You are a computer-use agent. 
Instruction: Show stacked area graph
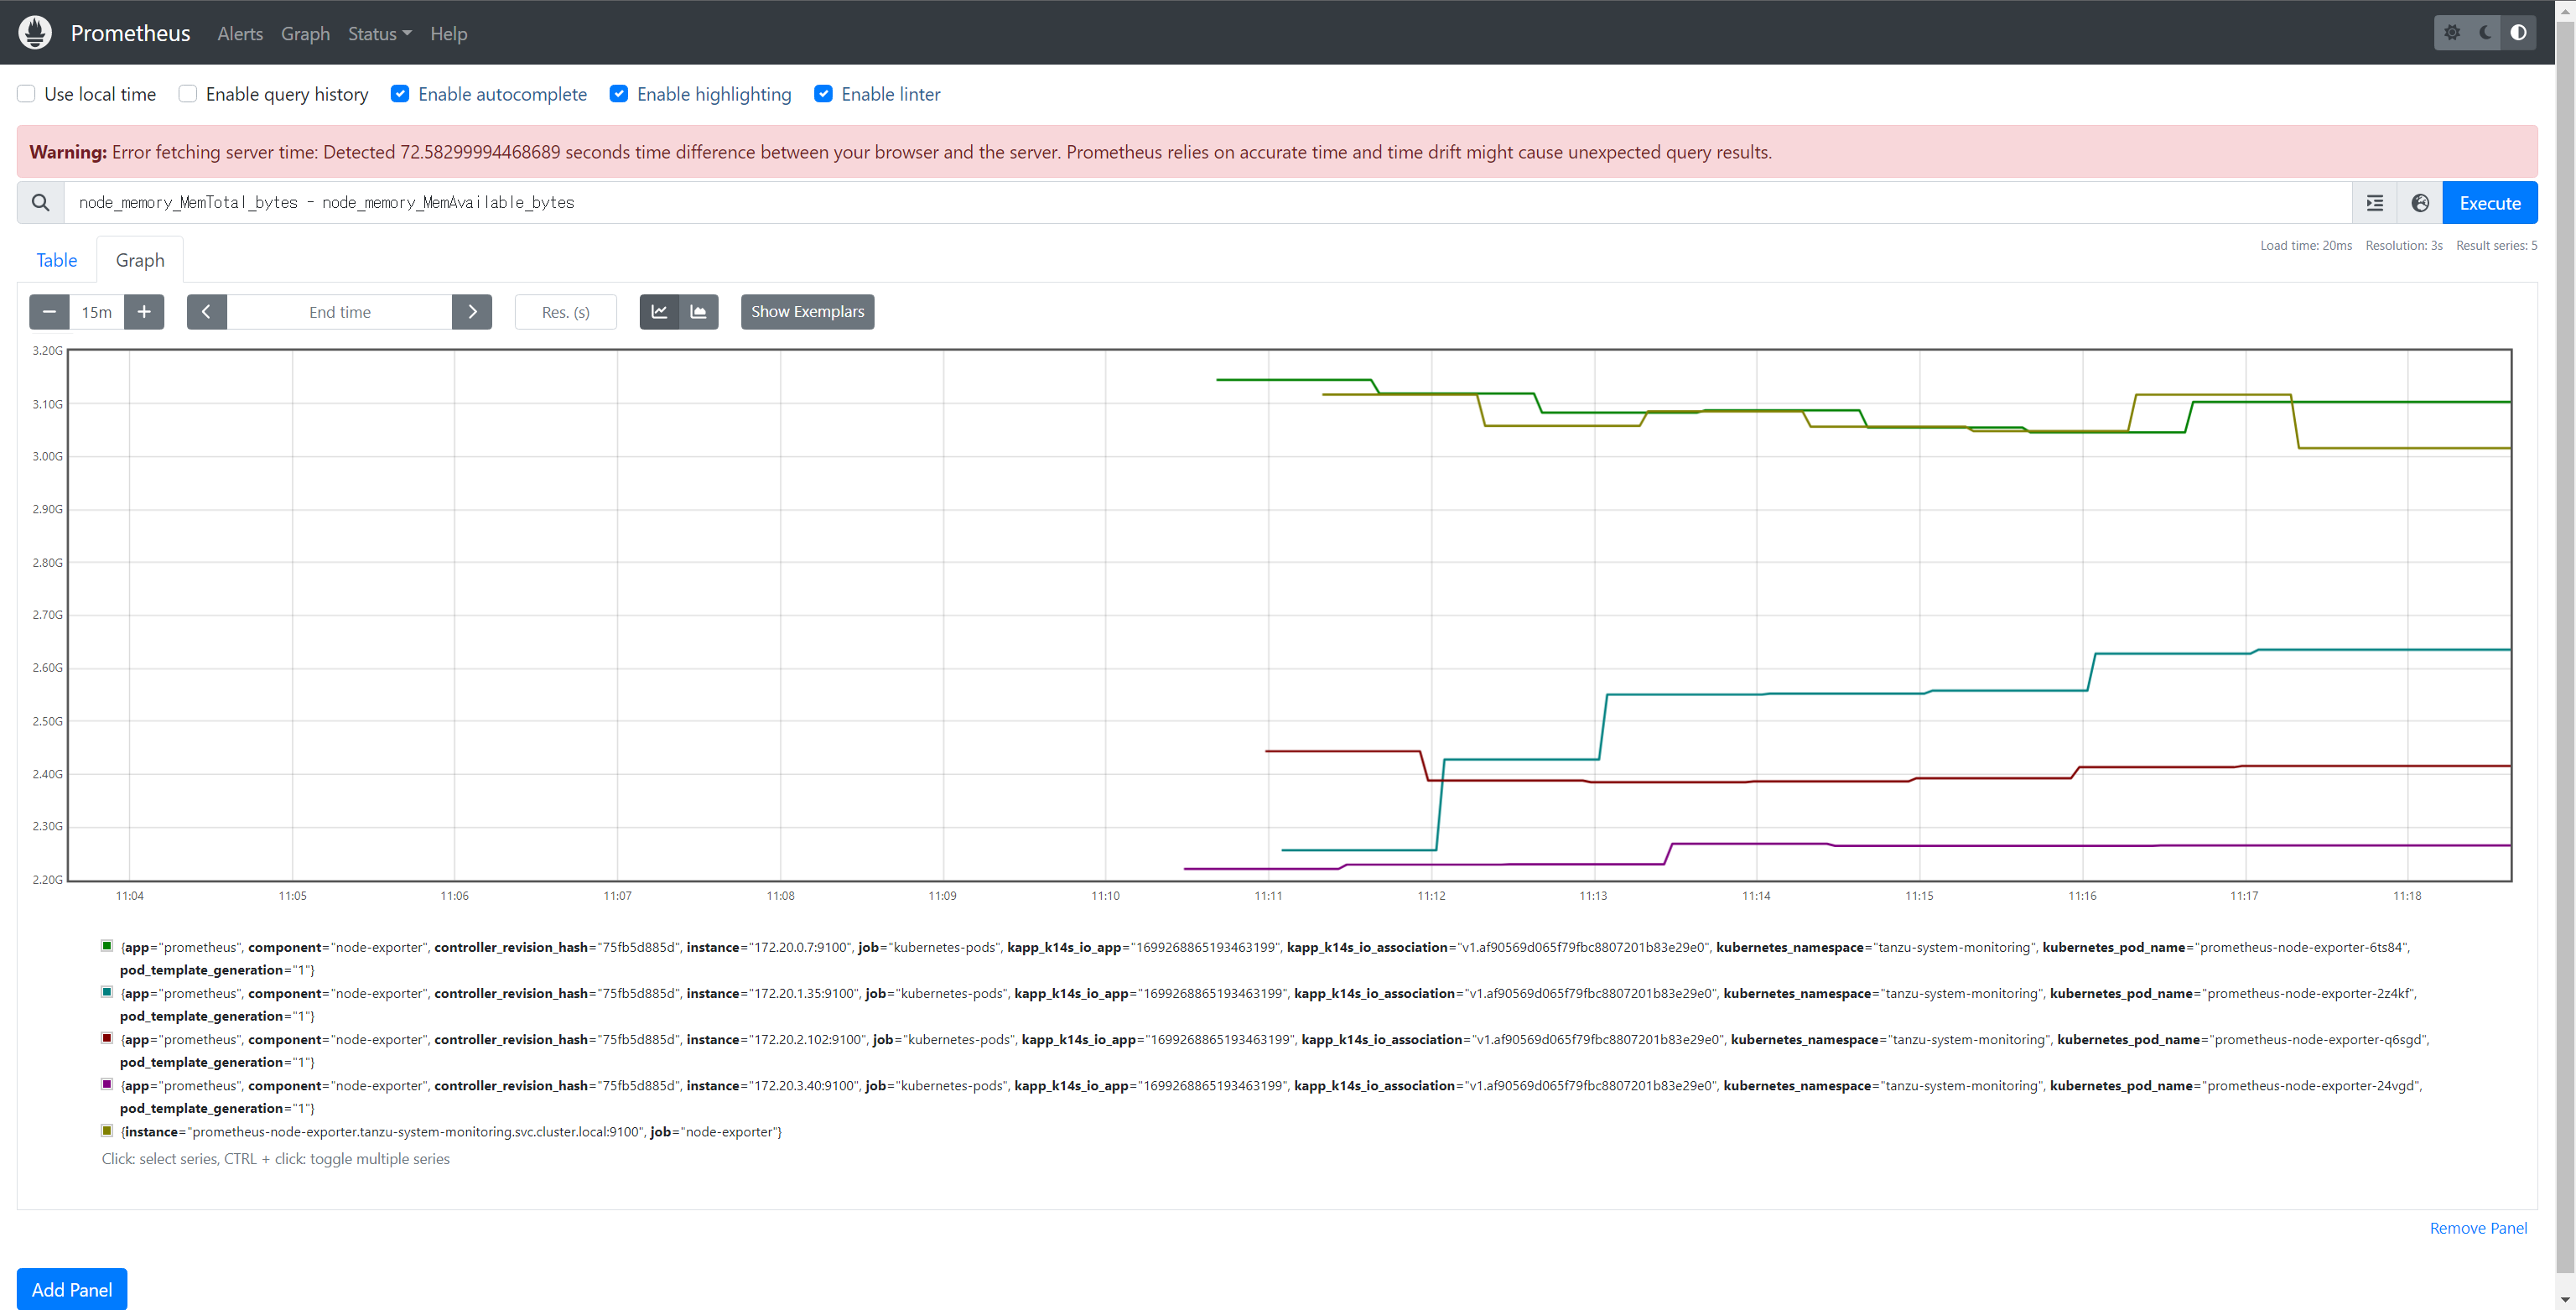pyautogui.click(x=698, y=312)
